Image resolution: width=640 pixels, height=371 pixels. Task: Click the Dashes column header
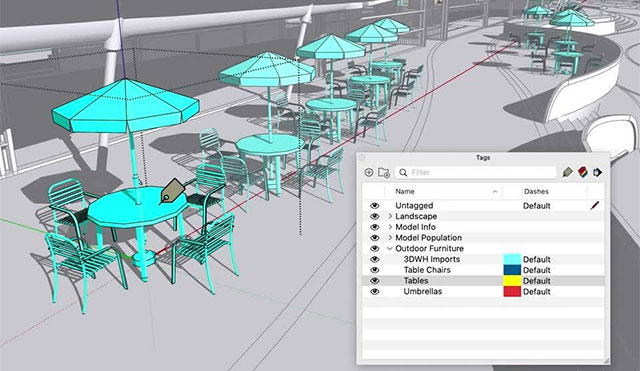536,191
